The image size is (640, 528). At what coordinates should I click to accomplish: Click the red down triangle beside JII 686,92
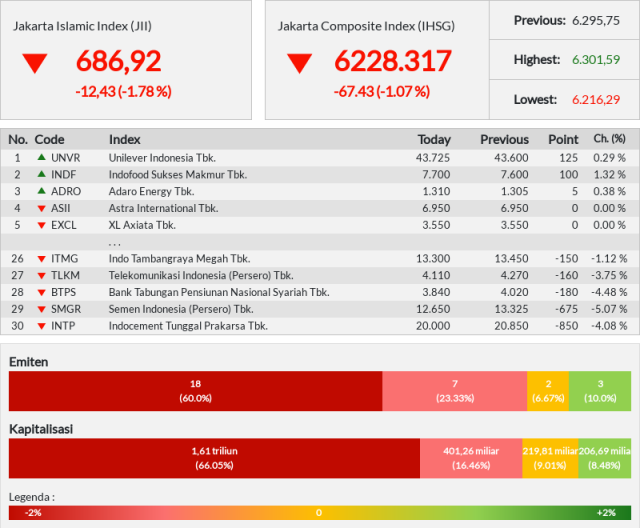click(35, 64)
